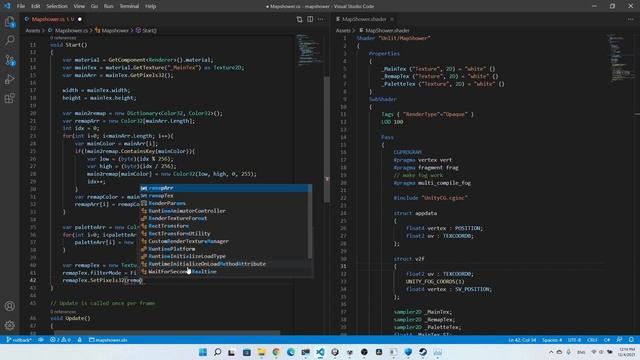The image size is (640, 360).
Task: Select RuntimeInitializeLoadType suggestion
Action: point(226,256)
